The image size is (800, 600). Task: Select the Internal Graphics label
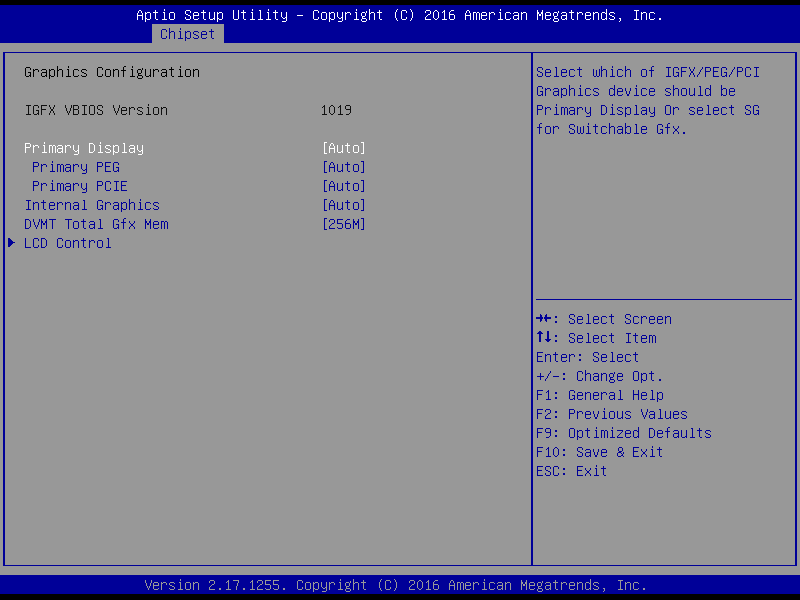point(92,205)
